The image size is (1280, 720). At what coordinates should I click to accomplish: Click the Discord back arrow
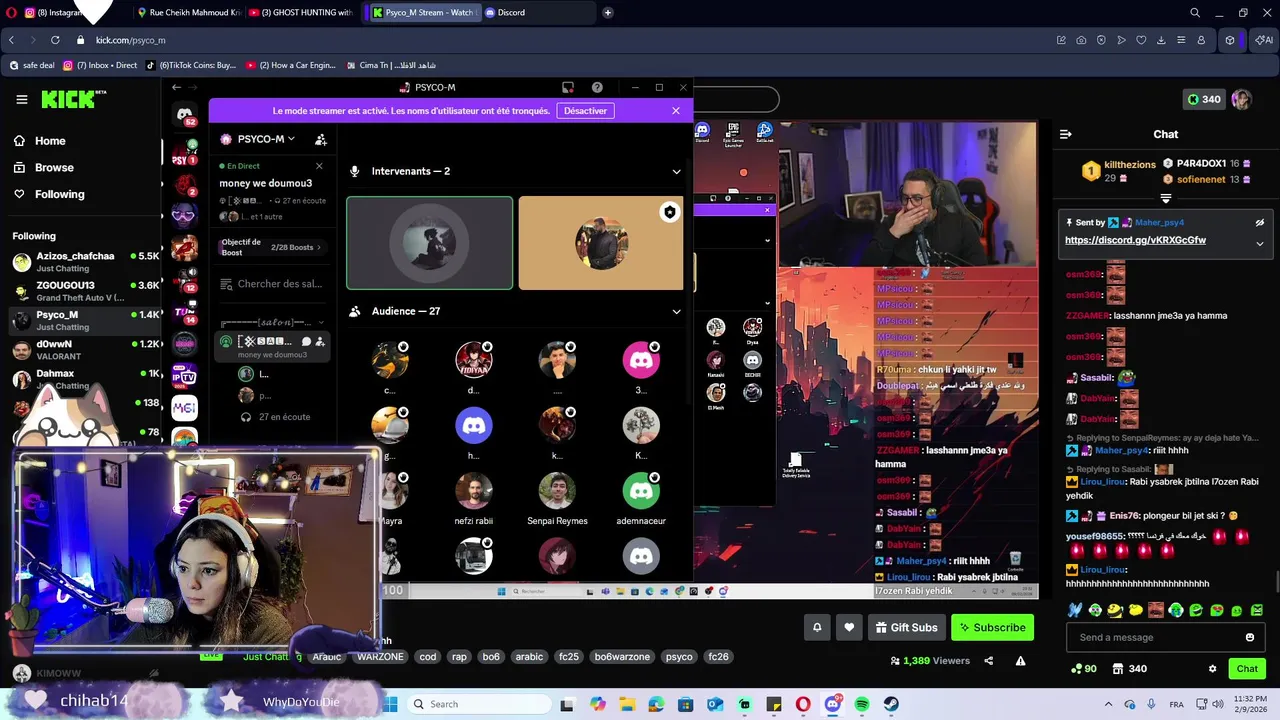[x=176, y=87]
